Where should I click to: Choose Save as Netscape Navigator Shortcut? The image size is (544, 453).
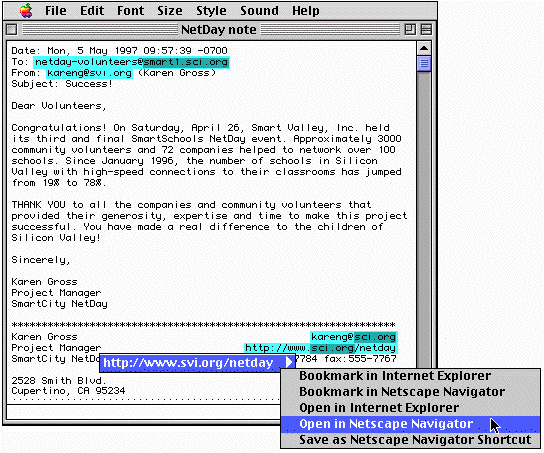pyautogui.click(x=410, y=440)
